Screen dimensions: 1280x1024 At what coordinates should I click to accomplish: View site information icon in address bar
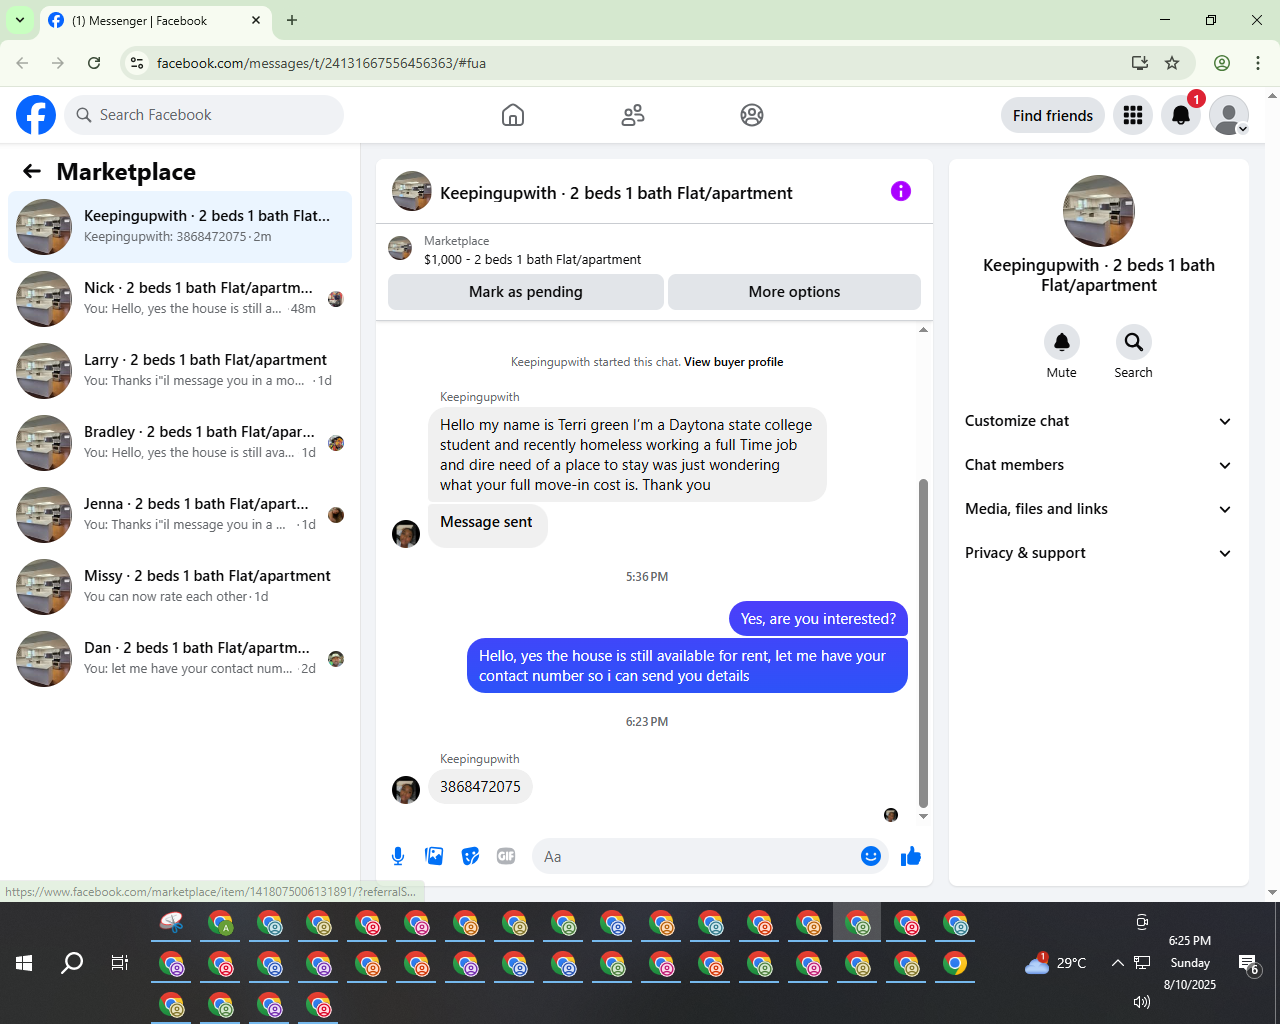(138, 63)
